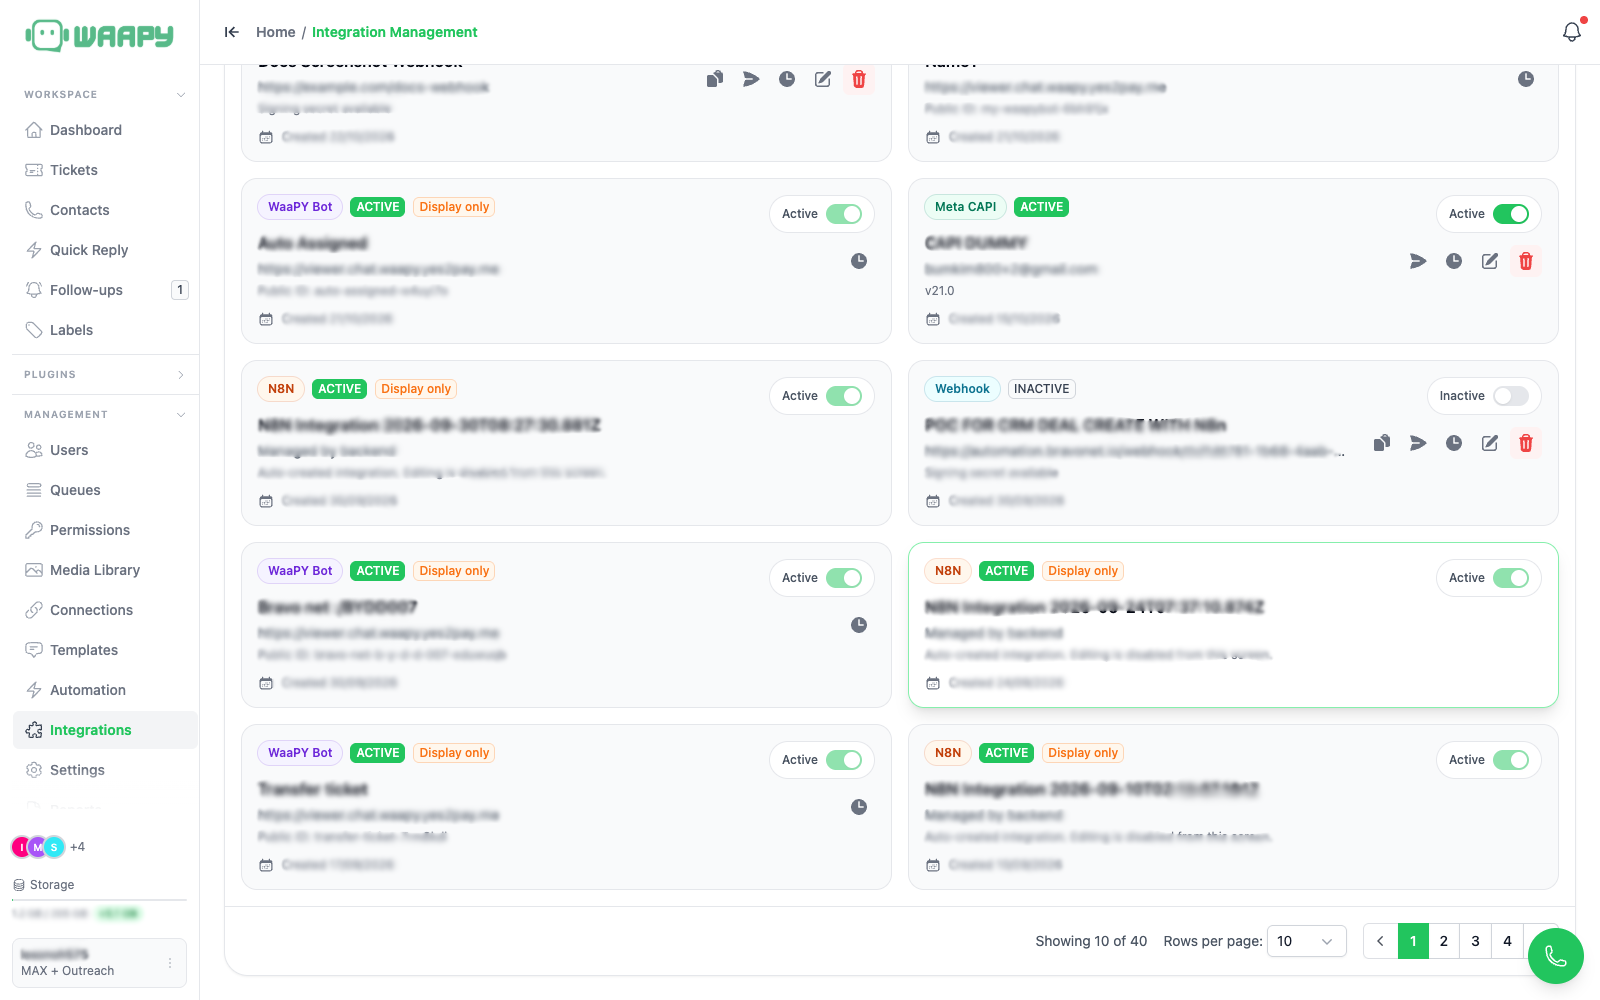
Task: Enable the Inactive Webhook toggle
Action: 1511,396
